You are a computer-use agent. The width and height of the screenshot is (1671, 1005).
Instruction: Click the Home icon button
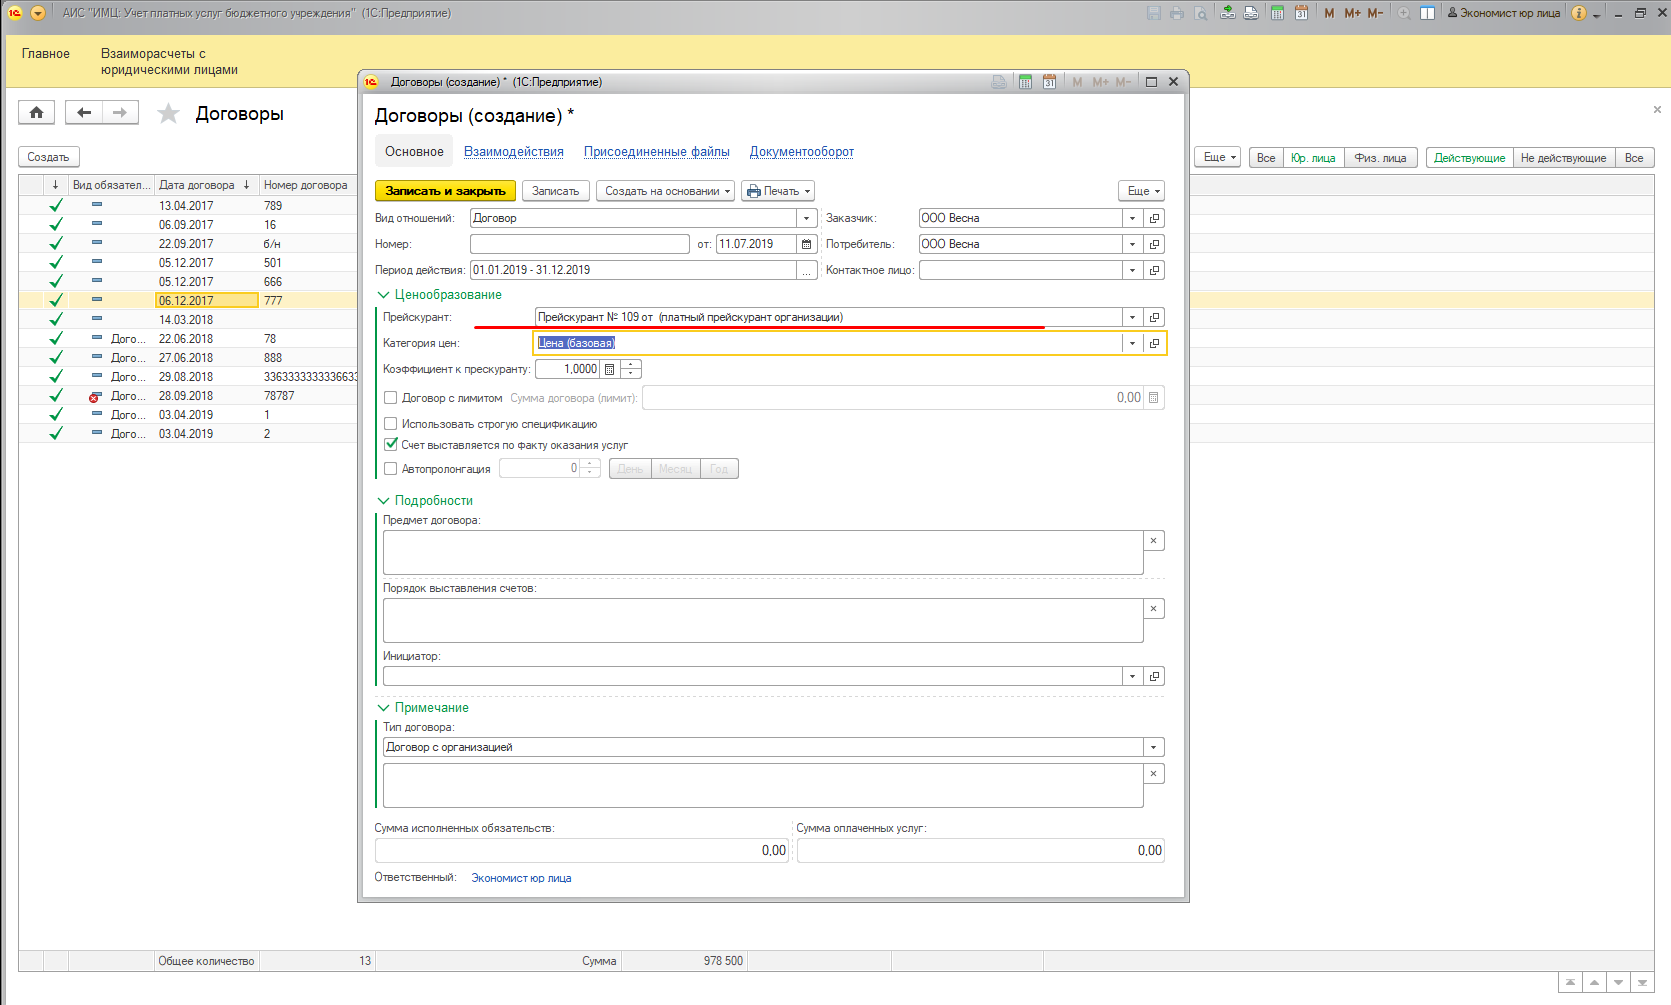pos(36,113)
